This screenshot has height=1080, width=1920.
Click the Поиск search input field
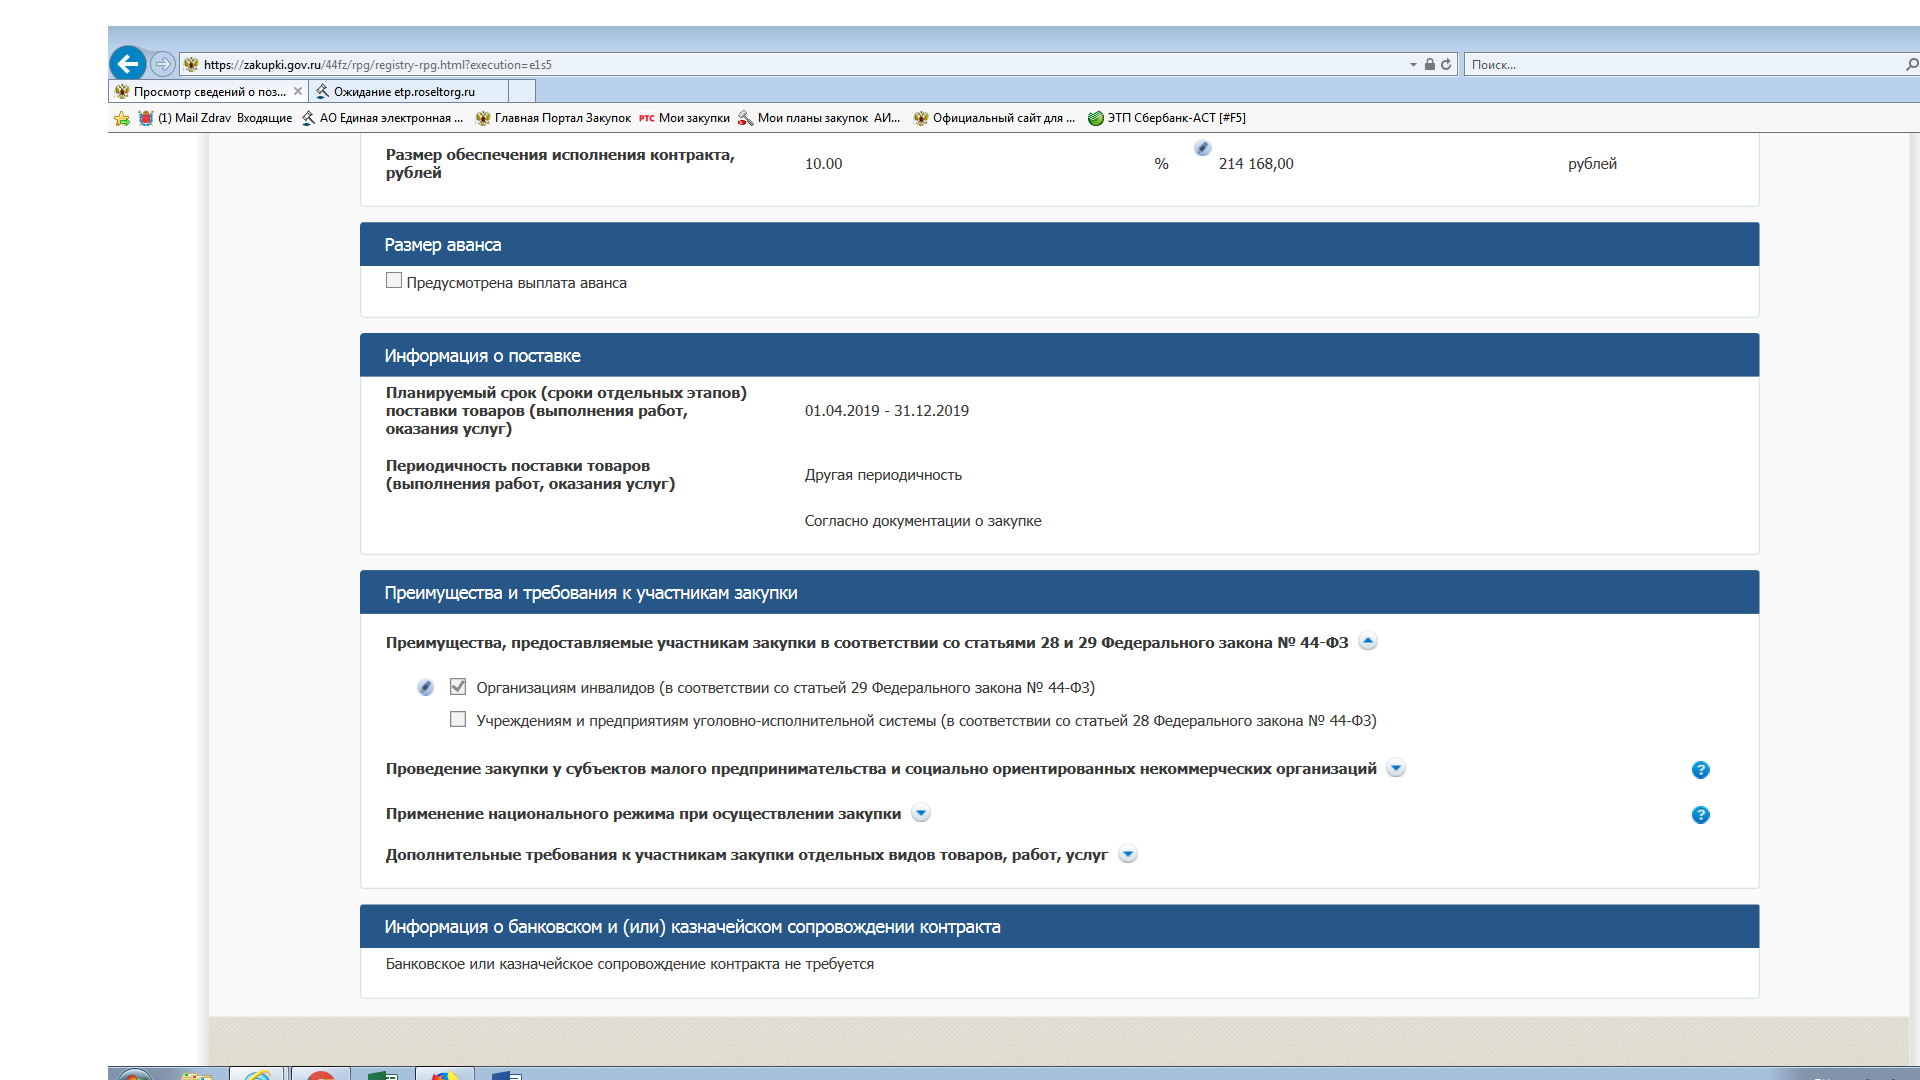[1680, 64]
